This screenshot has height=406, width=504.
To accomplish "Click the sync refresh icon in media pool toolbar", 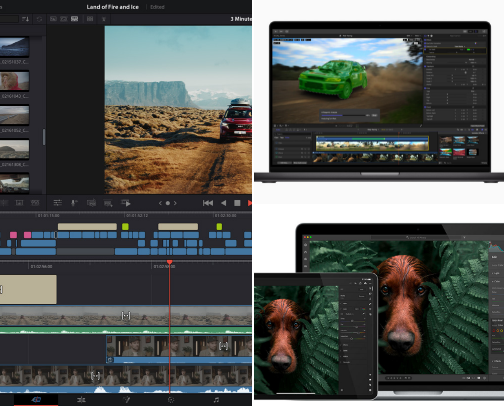I will tap(39, 19).
